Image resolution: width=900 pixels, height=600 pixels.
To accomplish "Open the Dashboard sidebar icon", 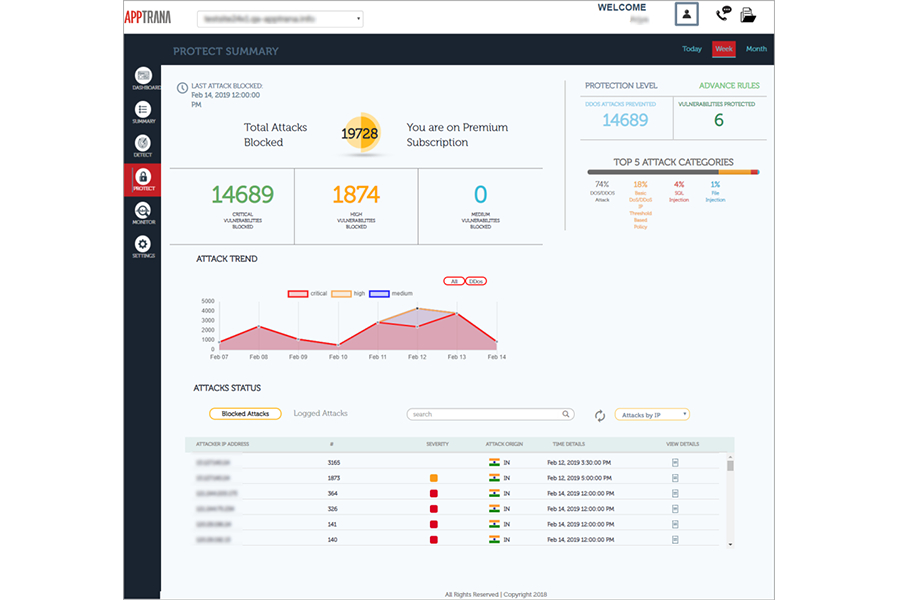I will [x=143, y=77].
